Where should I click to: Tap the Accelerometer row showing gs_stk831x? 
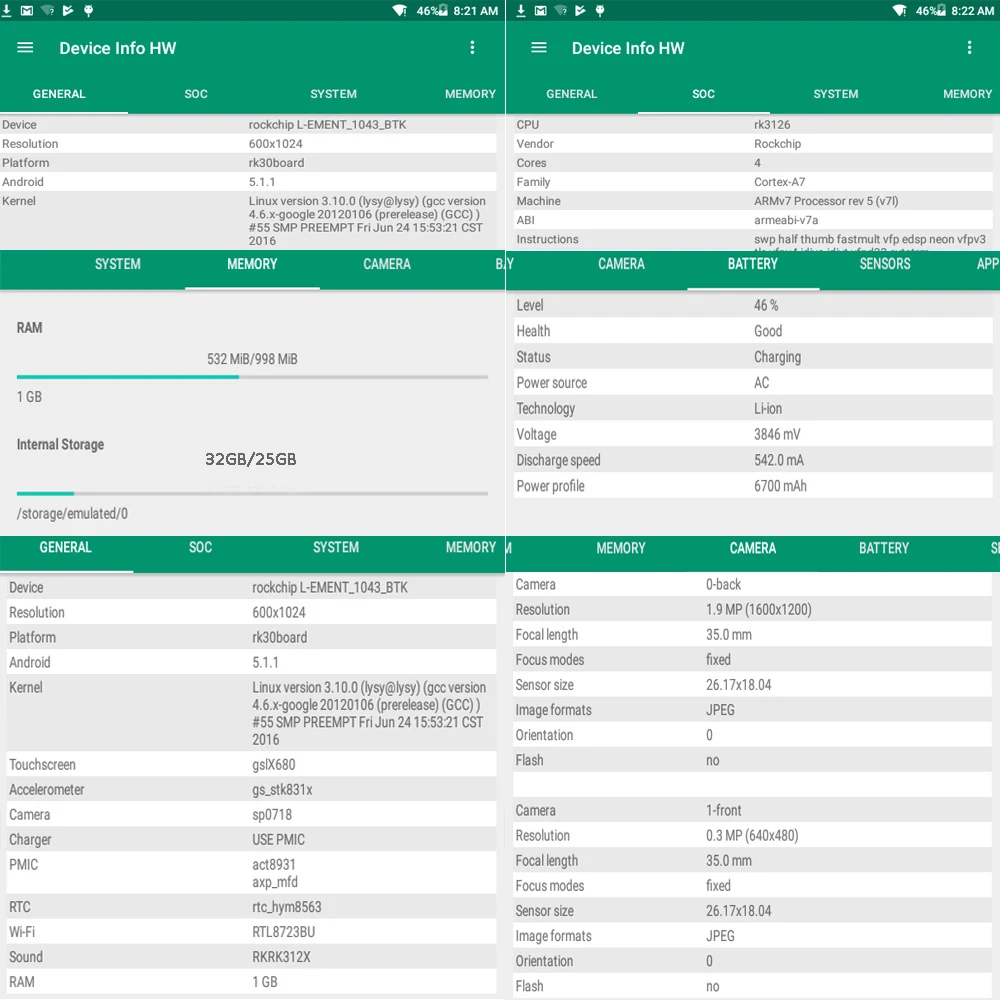point(251,790)
